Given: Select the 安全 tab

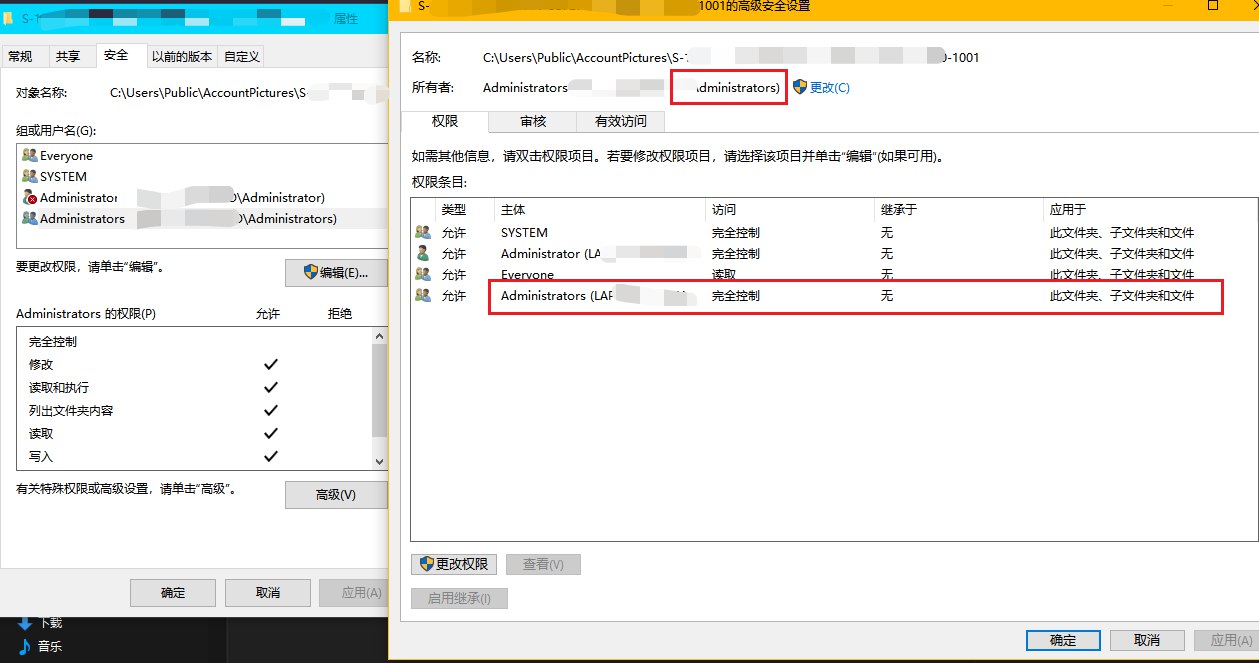Looking at the screenshot, I should (x=116, y=56).
